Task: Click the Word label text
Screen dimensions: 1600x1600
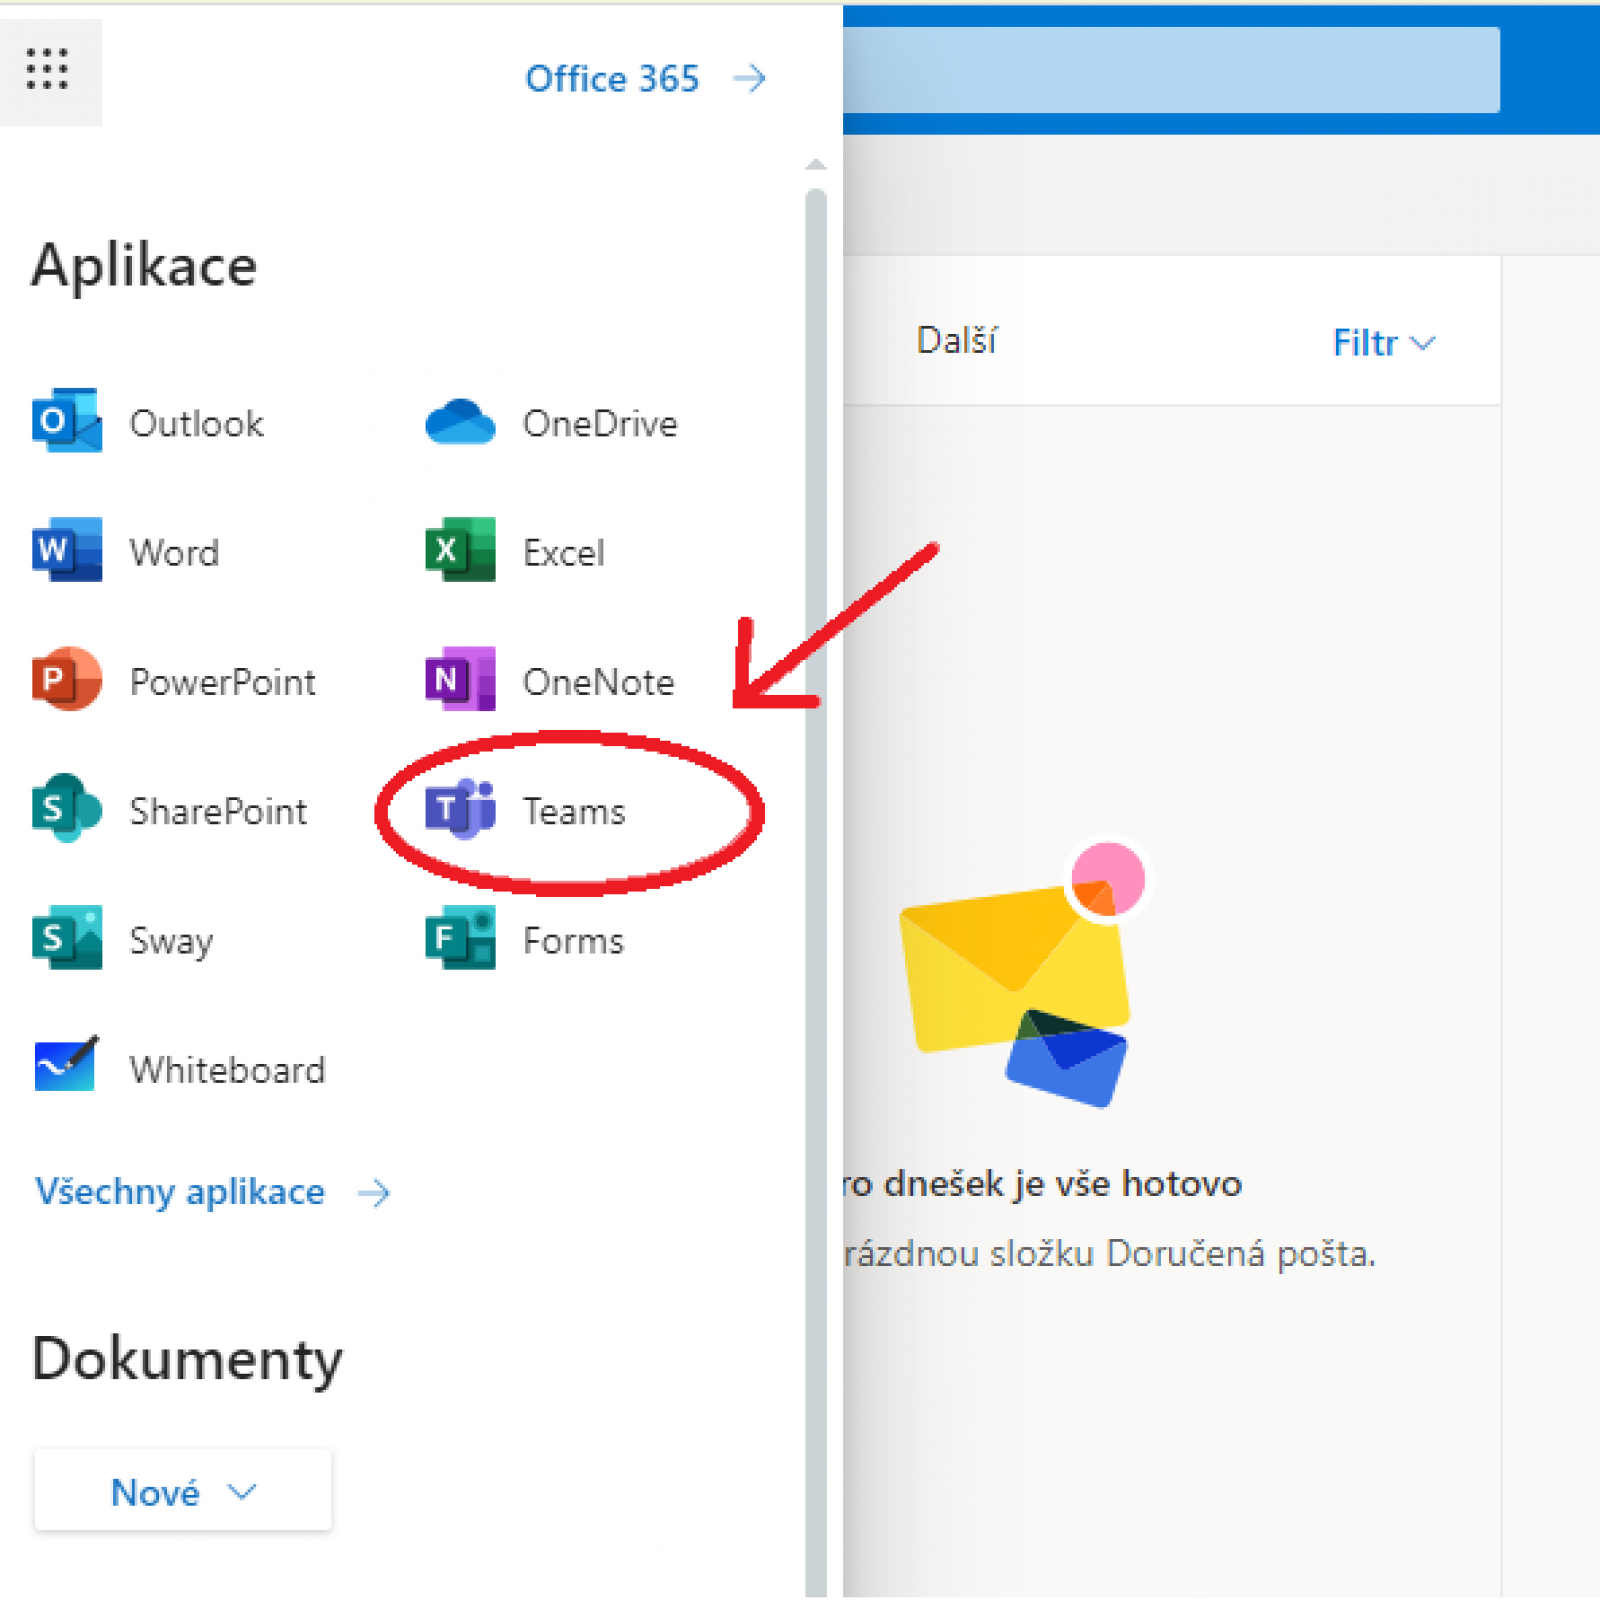Action: [174, 553]
